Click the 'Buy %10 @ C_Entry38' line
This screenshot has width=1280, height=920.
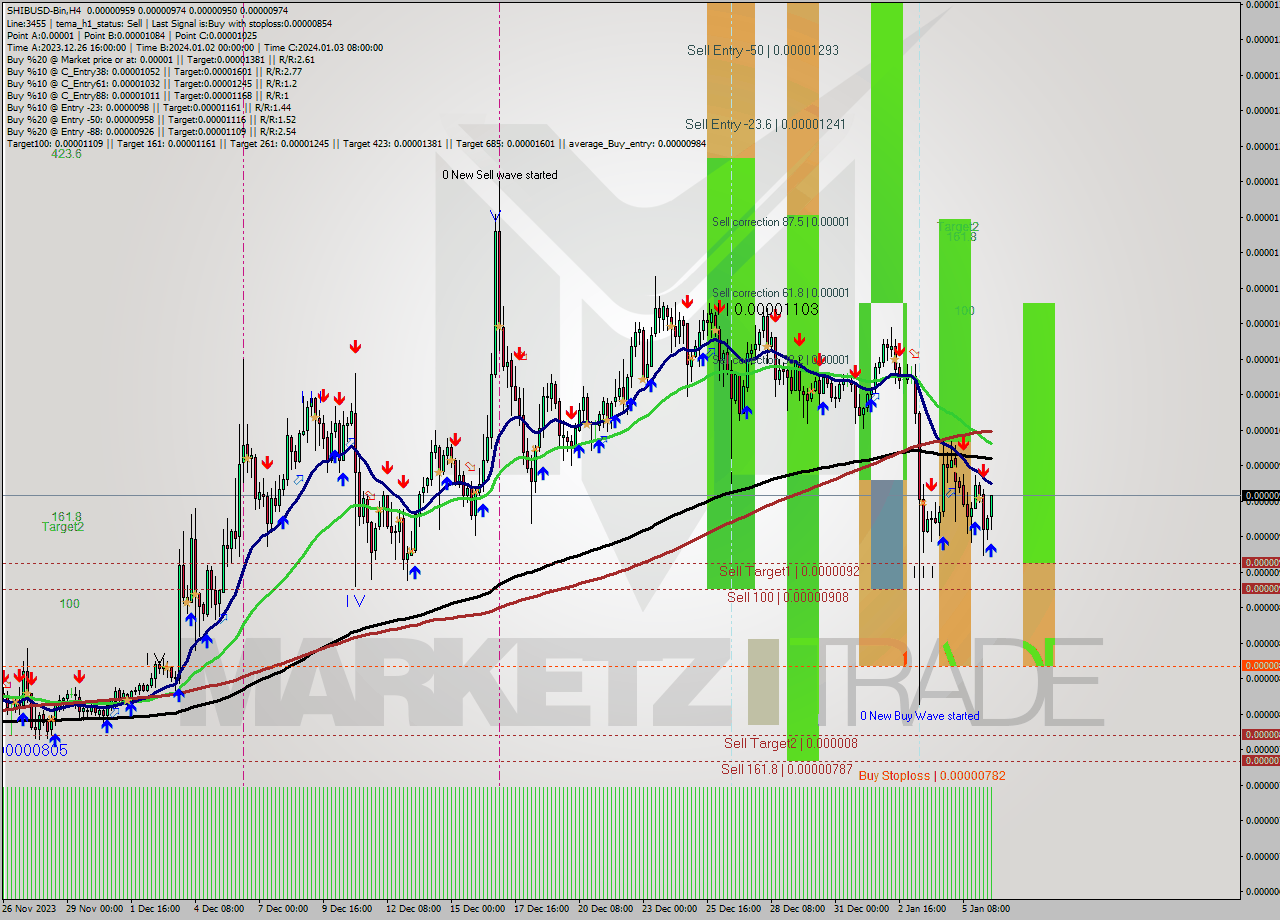tap(154, 71)
